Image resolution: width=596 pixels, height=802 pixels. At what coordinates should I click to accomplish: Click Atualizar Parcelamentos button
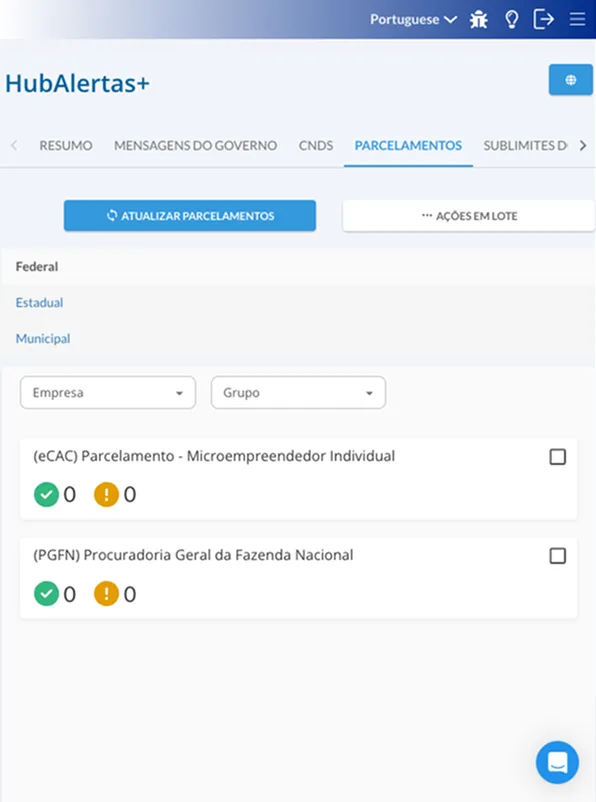click(190, 216)
